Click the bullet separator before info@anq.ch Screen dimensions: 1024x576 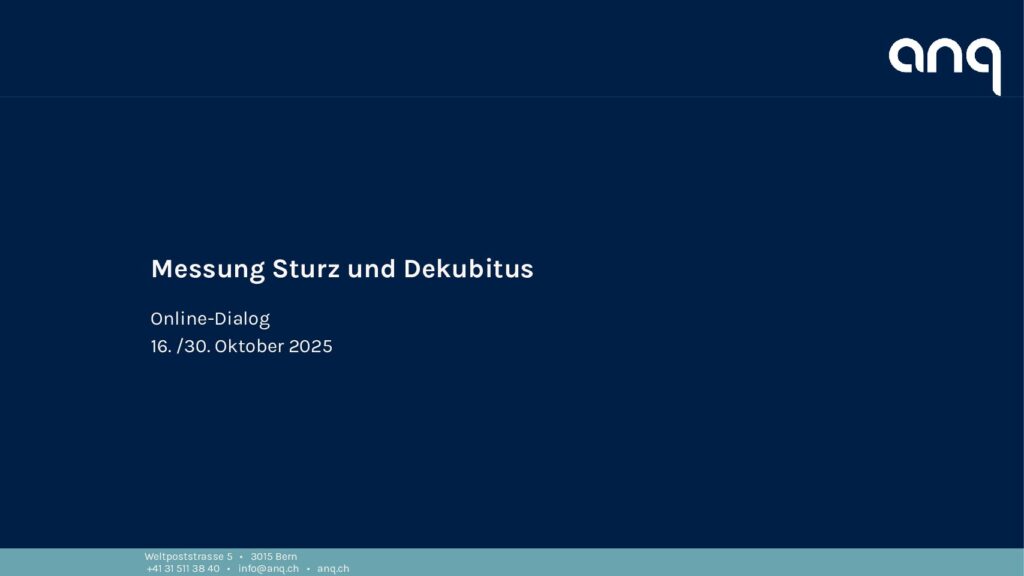coord(229,568)
